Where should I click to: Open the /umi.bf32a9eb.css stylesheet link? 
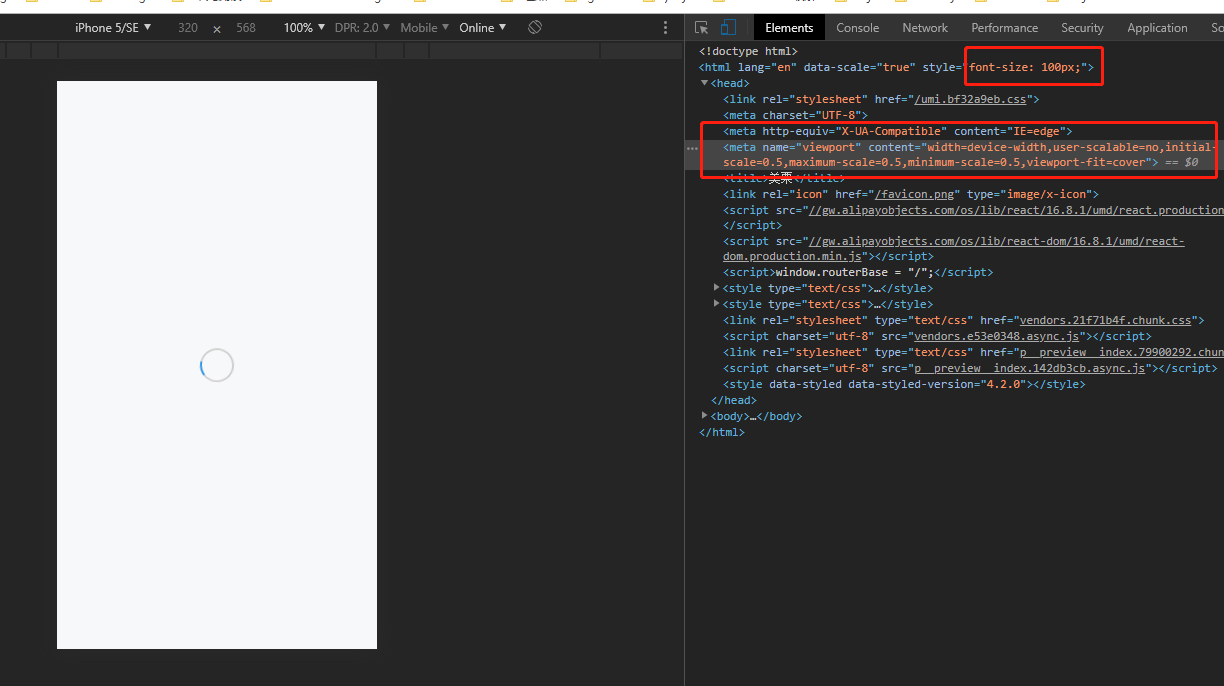point(971,99)
